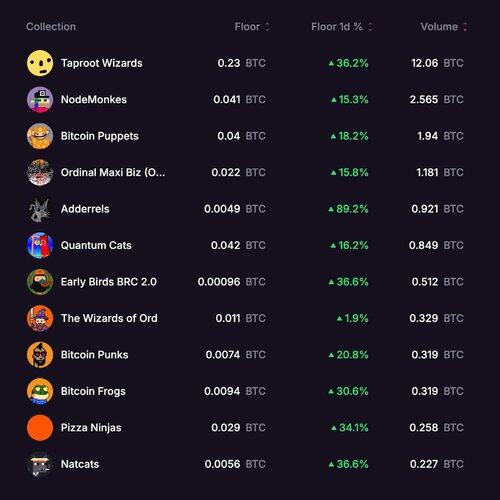This screenshot has width=500, height=500.
Task: Click the Volume column header label
Action: pyautogui.click(x=439, y=27)
